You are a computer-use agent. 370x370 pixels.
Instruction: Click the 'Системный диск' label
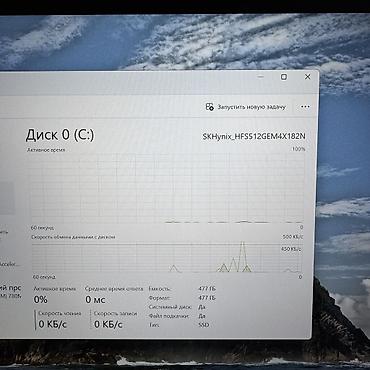pyautogui.click(x=170, y=307)
